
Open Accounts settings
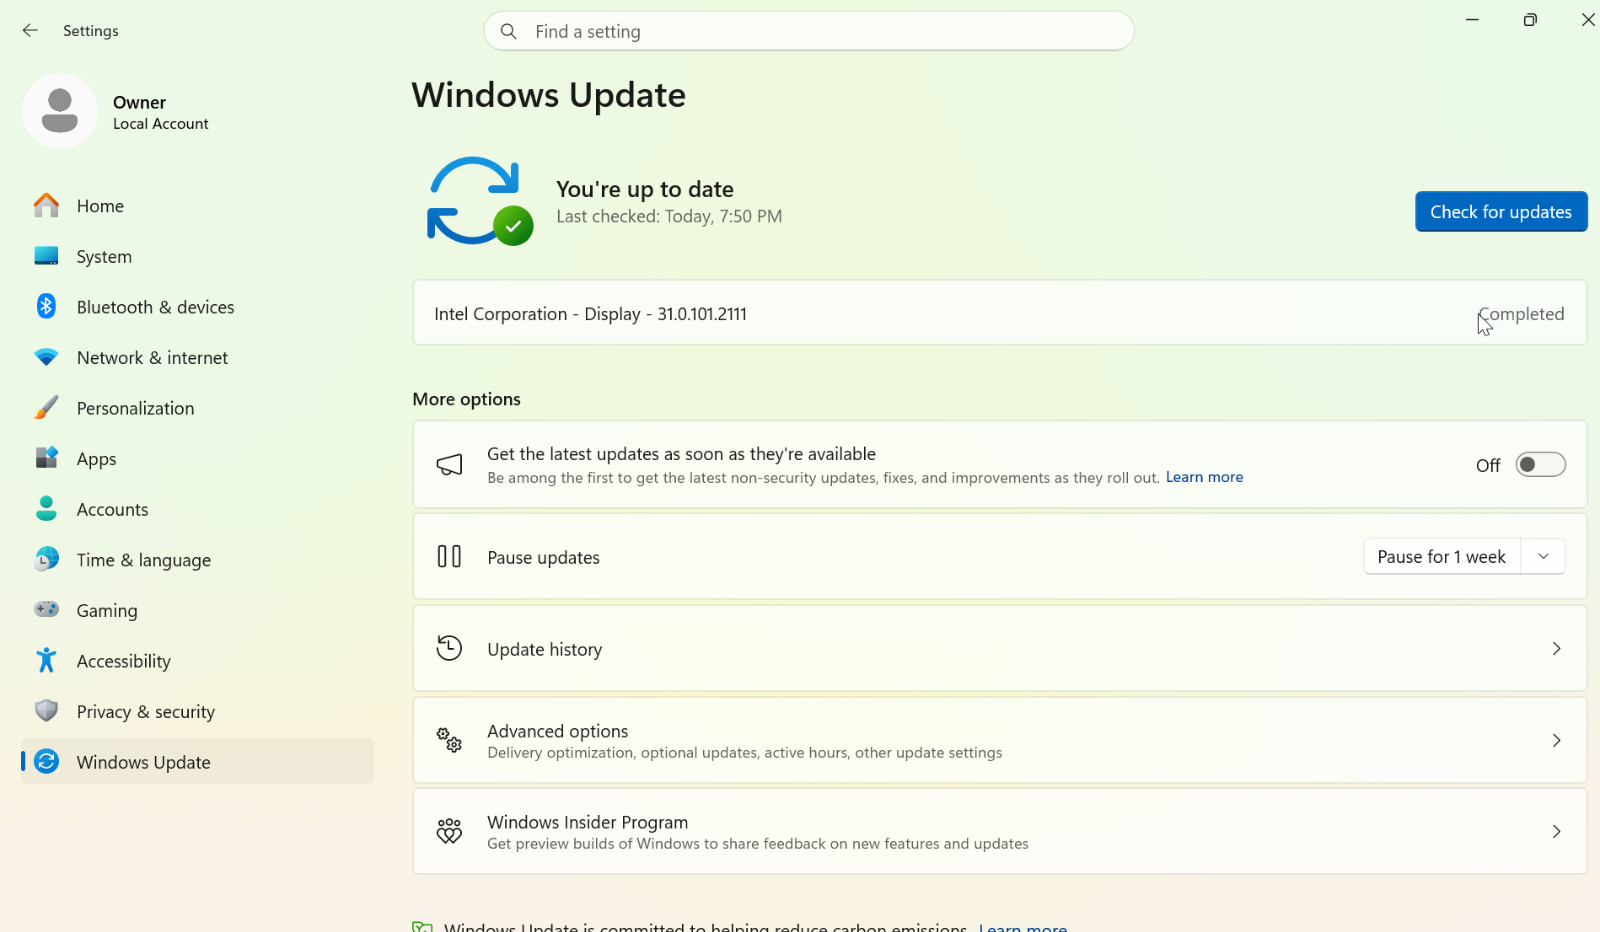point(197,509)
